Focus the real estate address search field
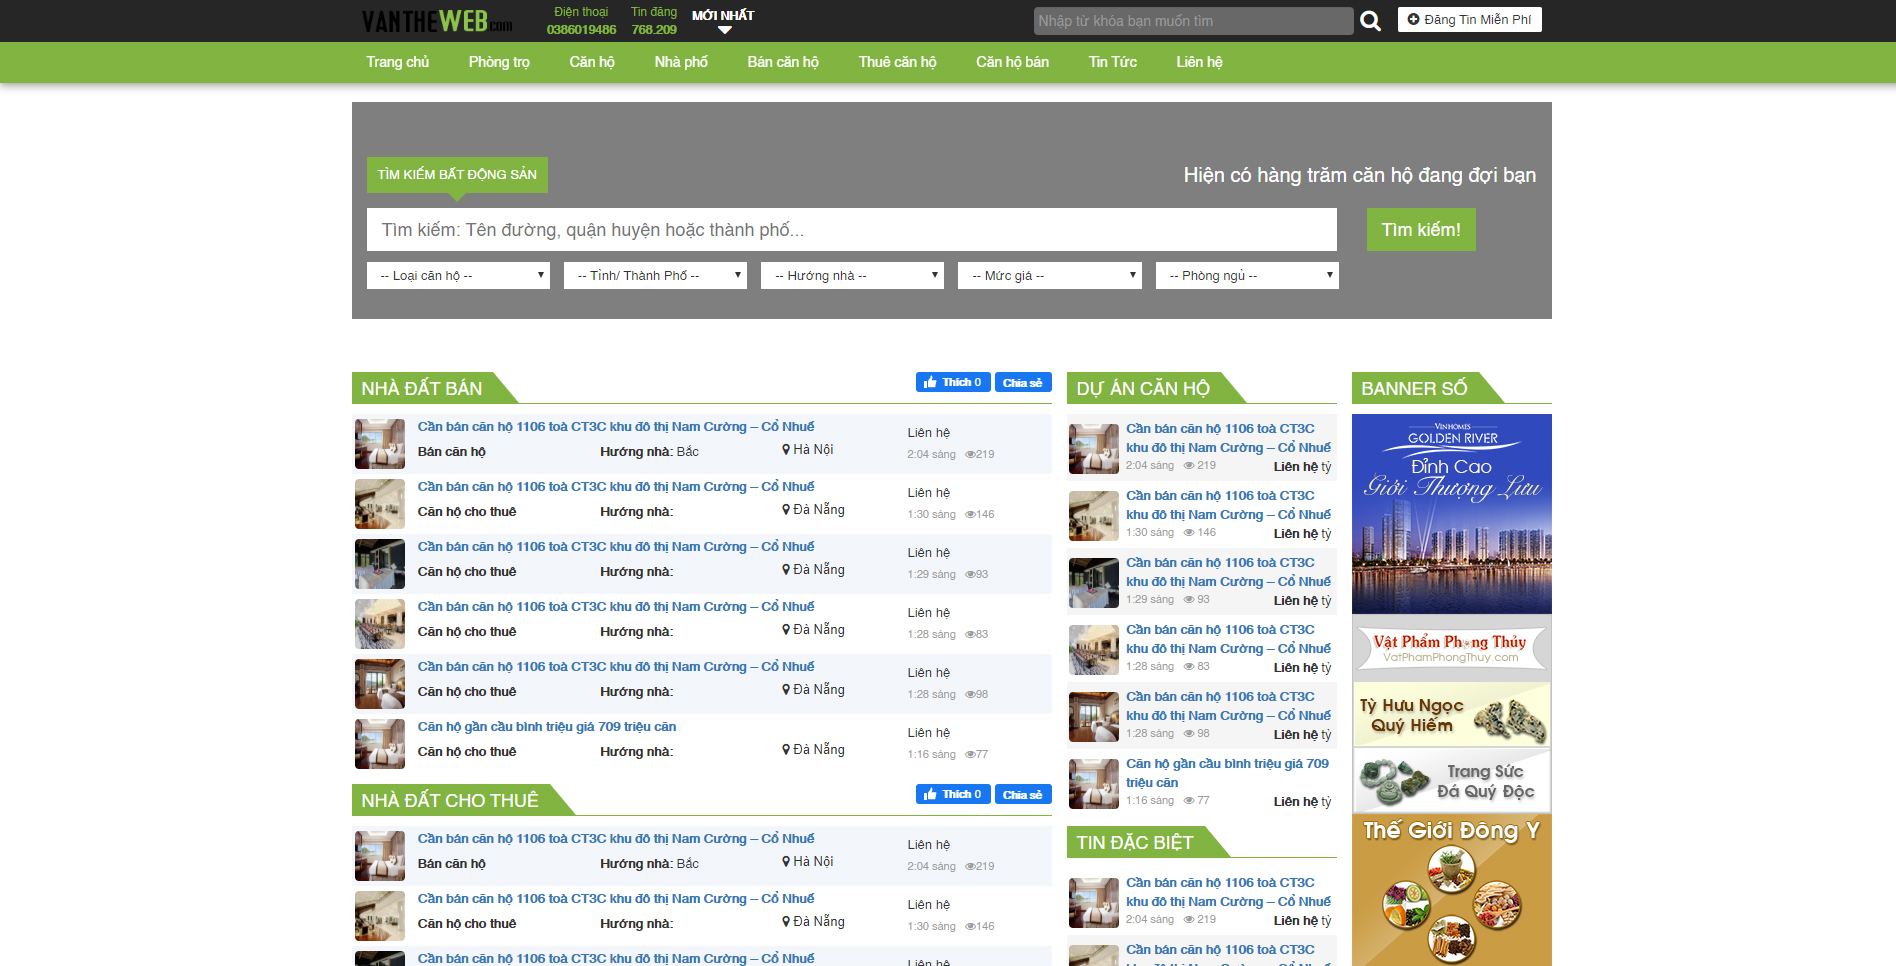 click(851, 230)
